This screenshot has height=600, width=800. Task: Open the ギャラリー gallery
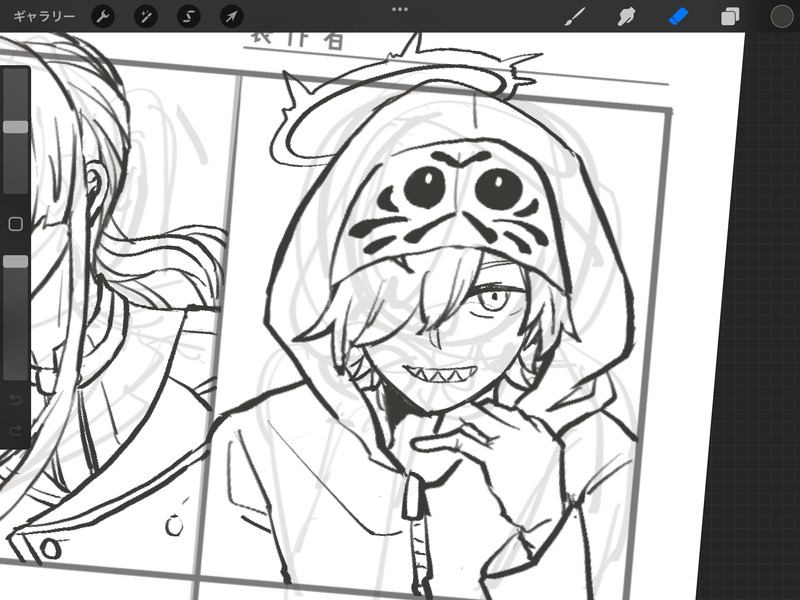[x=44, y=16]
